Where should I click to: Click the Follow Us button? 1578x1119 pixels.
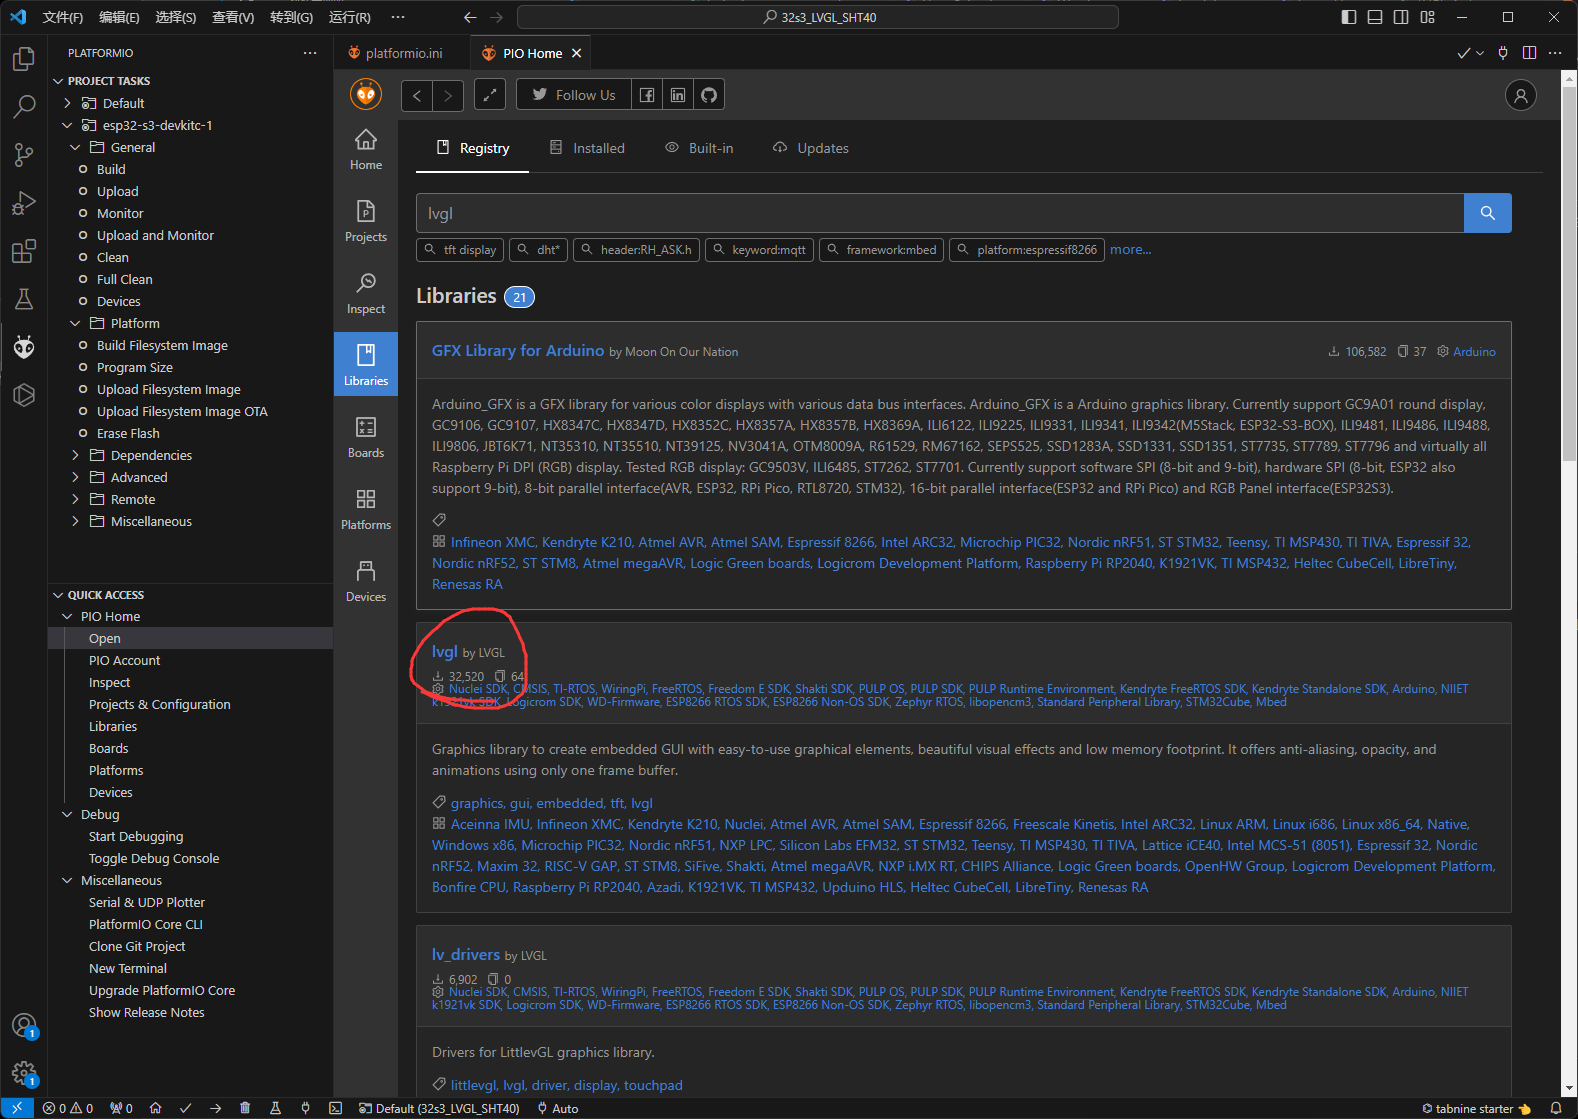pos(574,95)
